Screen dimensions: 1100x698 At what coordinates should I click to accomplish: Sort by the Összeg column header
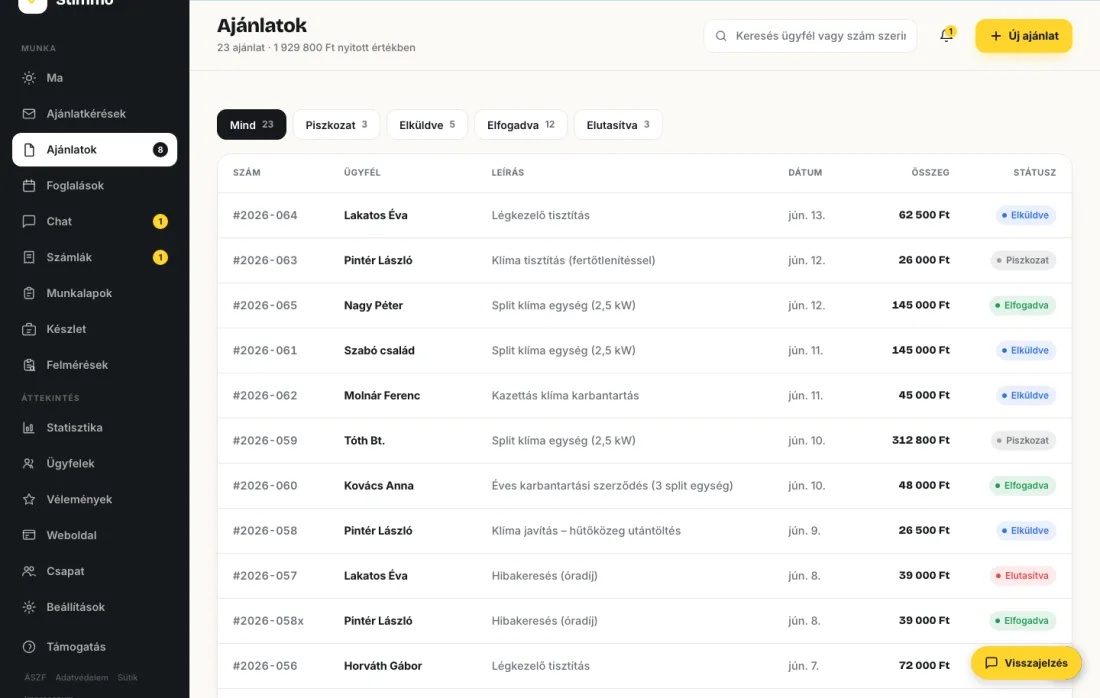click(x=930, y=173)
